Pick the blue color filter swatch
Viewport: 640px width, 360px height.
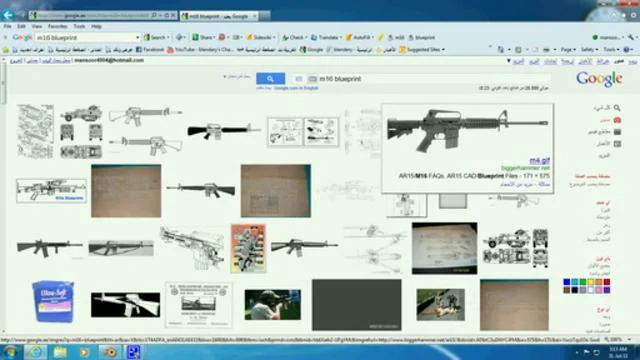[x=567, y=282]
